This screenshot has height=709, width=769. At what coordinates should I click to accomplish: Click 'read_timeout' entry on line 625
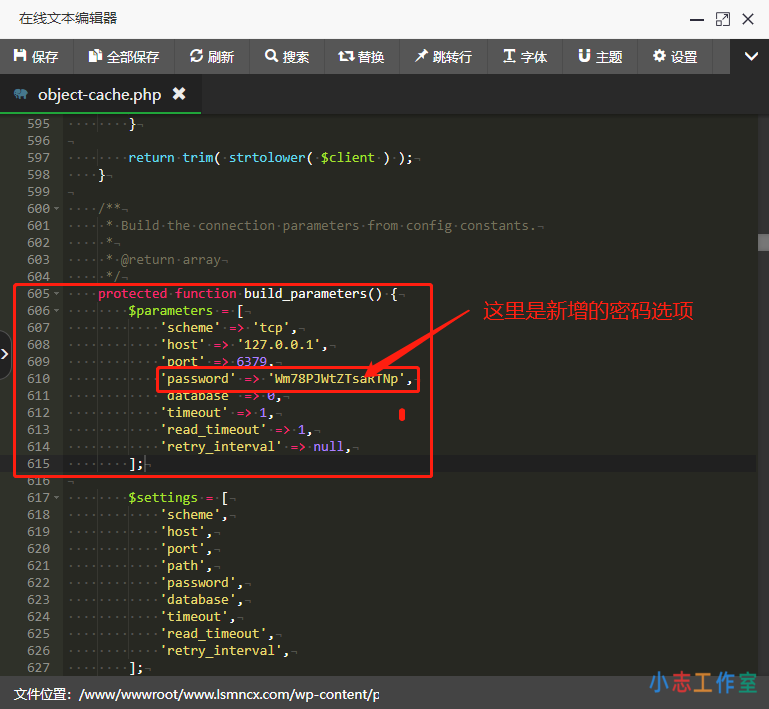[x=213, y=633]
